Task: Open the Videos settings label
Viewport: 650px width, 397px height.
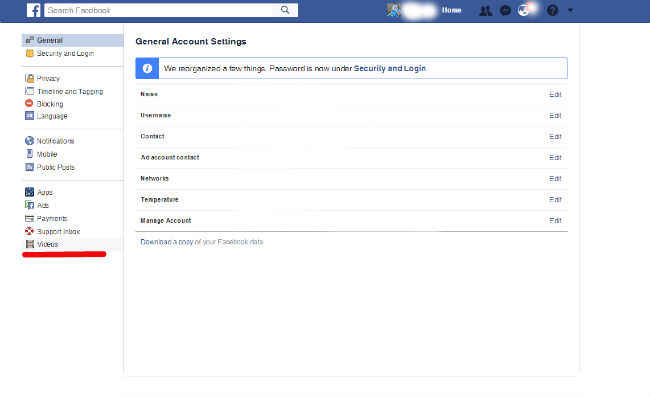Action: coord(48,244)
